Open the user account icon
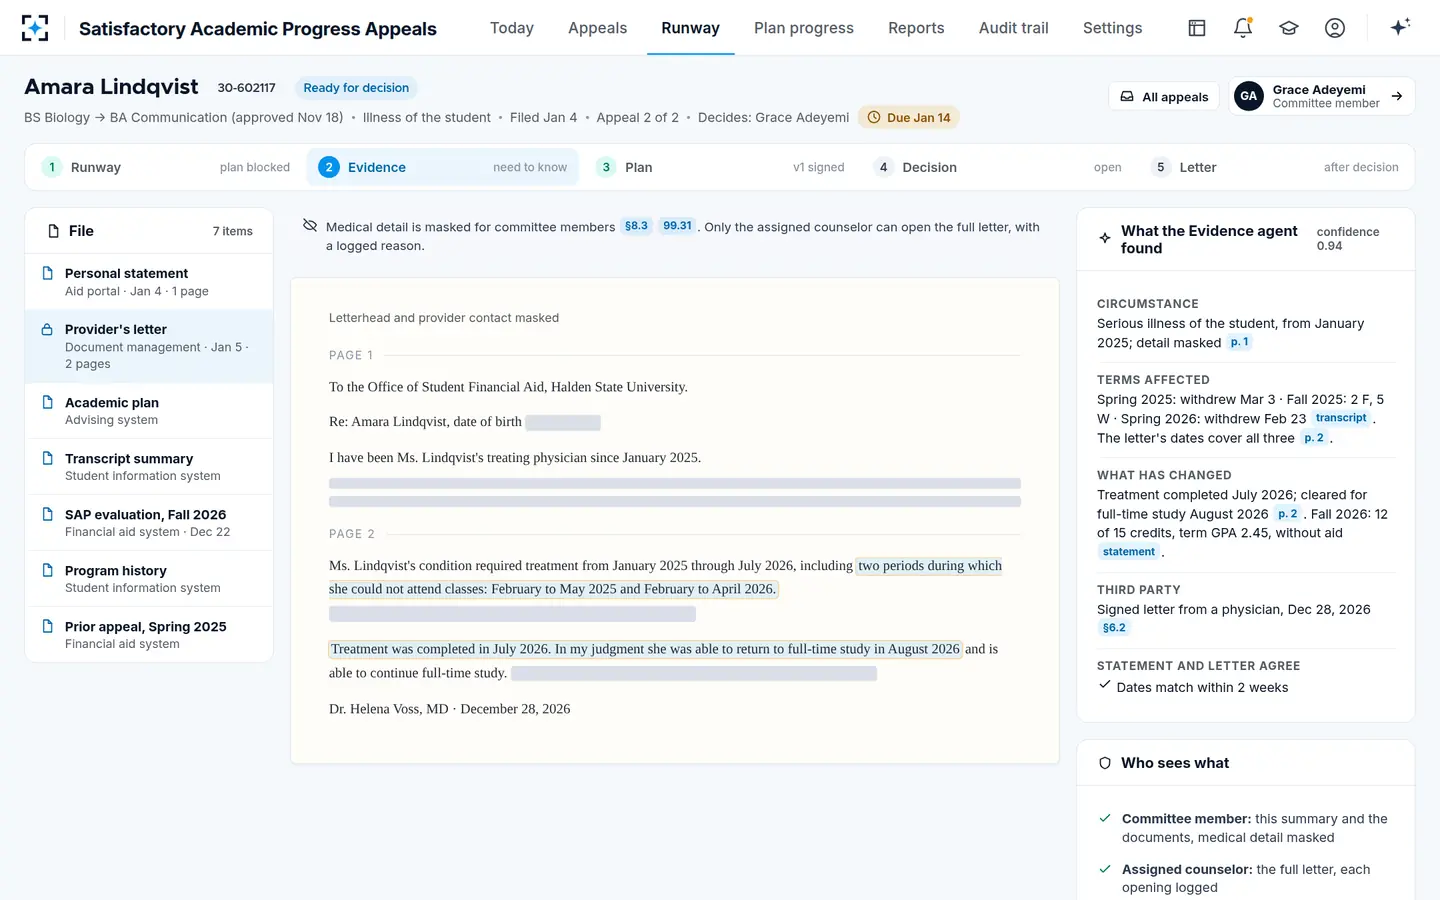 tap(1335, 28)
